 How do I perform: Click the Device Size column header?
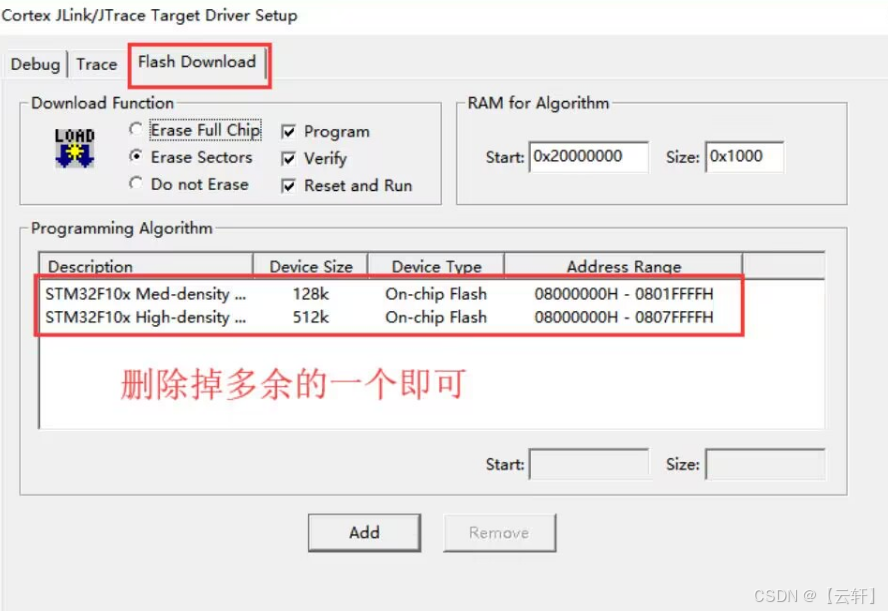(310, 266)
